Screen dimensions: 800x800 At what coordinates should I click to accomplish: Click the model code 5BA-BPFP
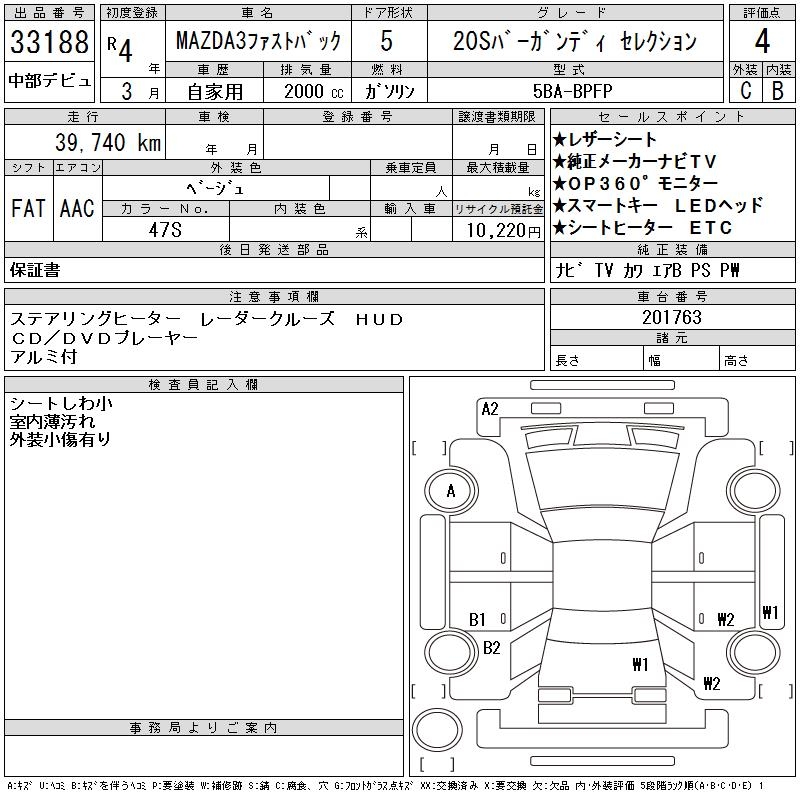click(572, 91)
